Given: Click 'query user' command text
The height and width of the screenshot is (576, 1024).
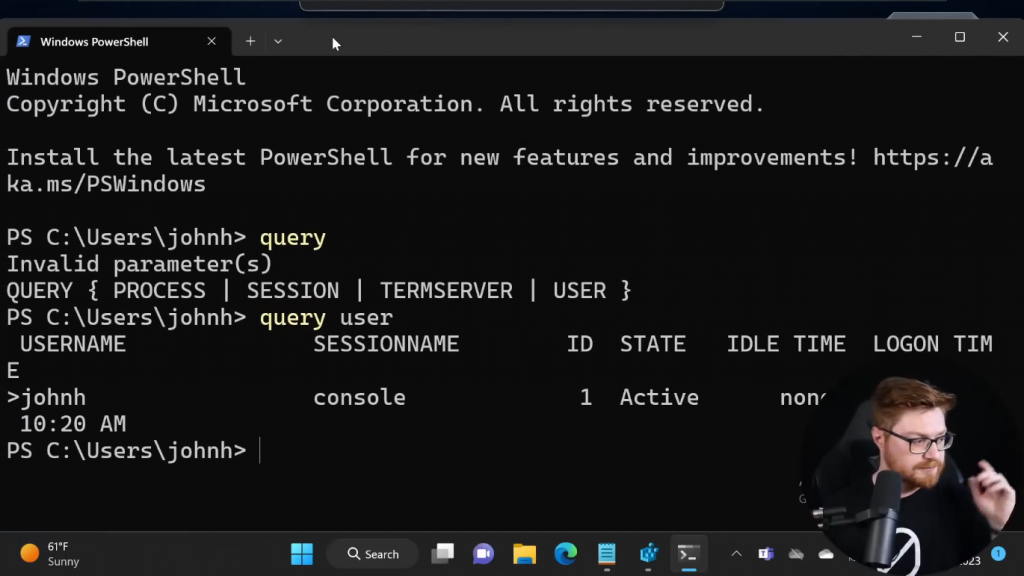Looking at the screenshot, I should (326, 318).
